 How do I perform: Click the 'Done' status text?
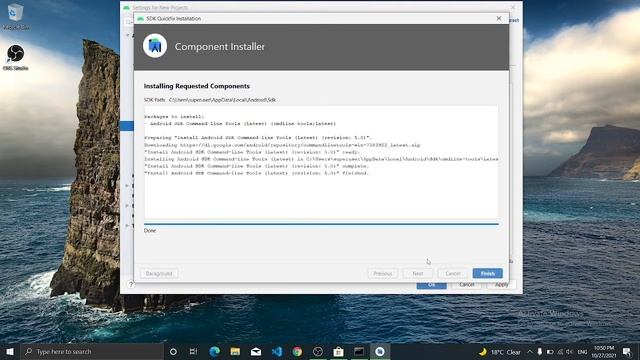click(150, 231)
